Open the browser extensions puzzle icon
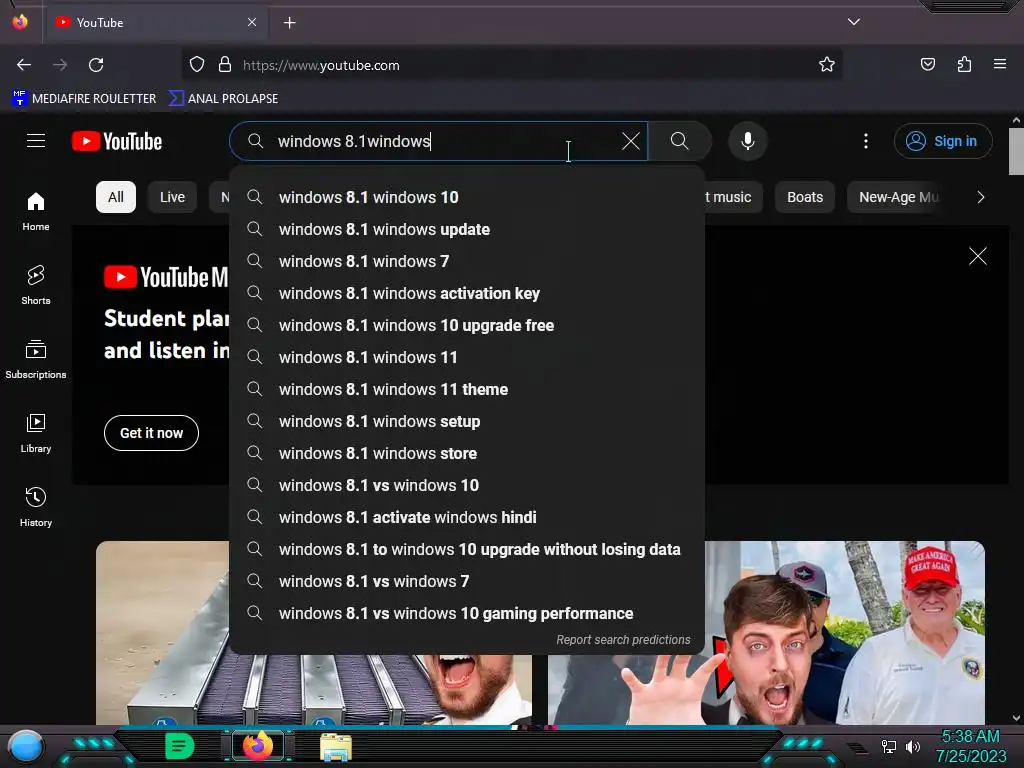Screen dimensions: 1024x768 (x=964, y=65)
